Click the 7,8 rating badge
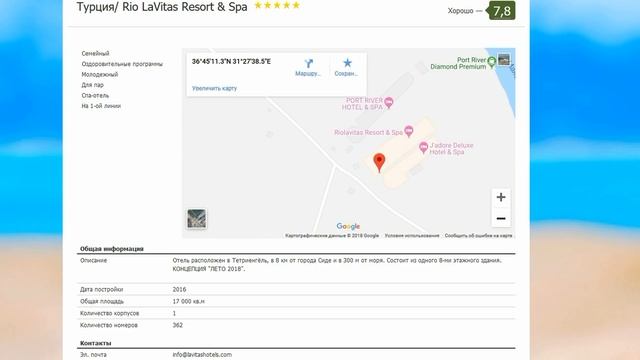 point(502,11)
